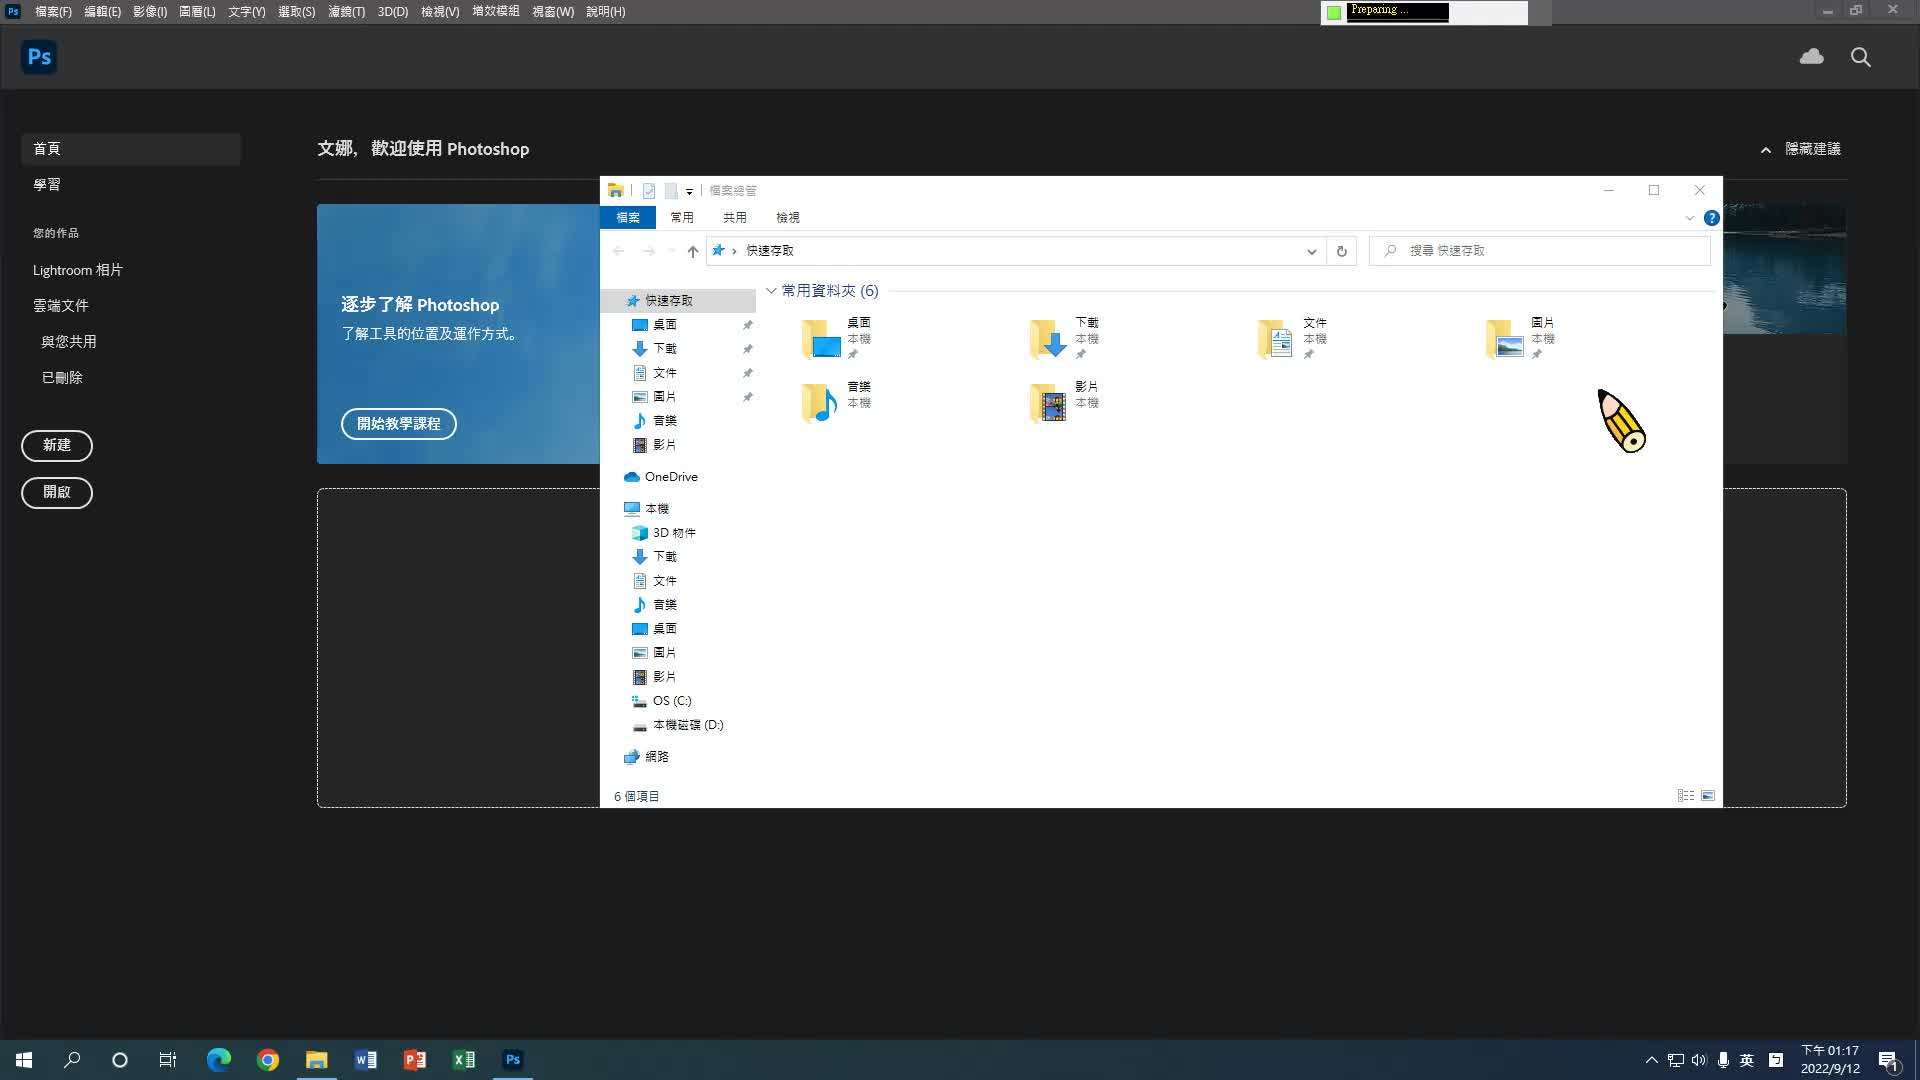
Task: Open the 檢視 tab in Explorer ribbon
Action: 788,218
